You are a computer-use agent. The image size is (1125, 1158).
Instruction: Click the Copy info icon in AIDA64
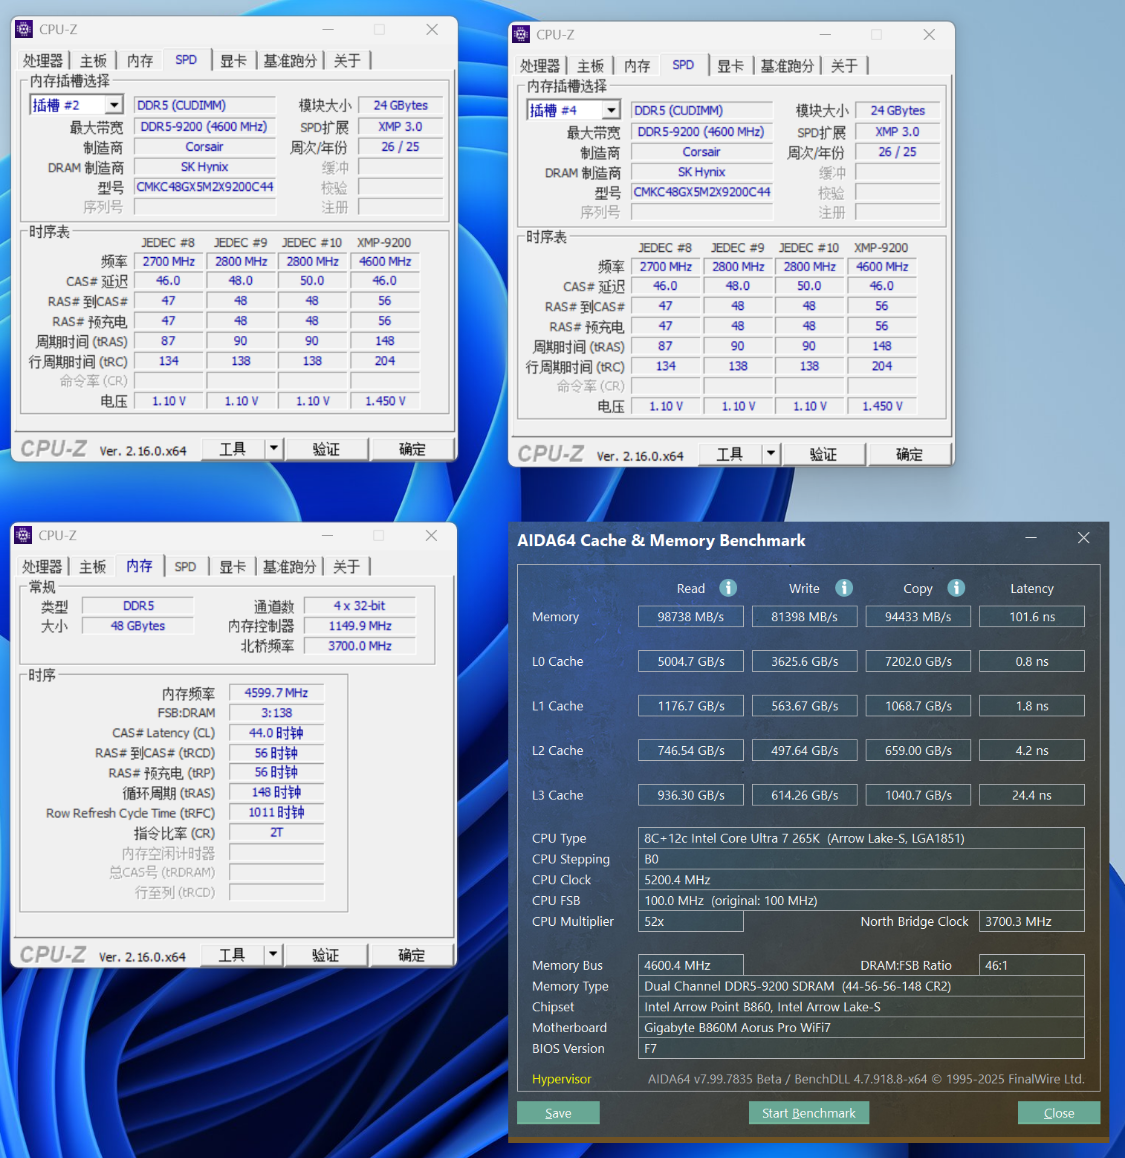956,588
